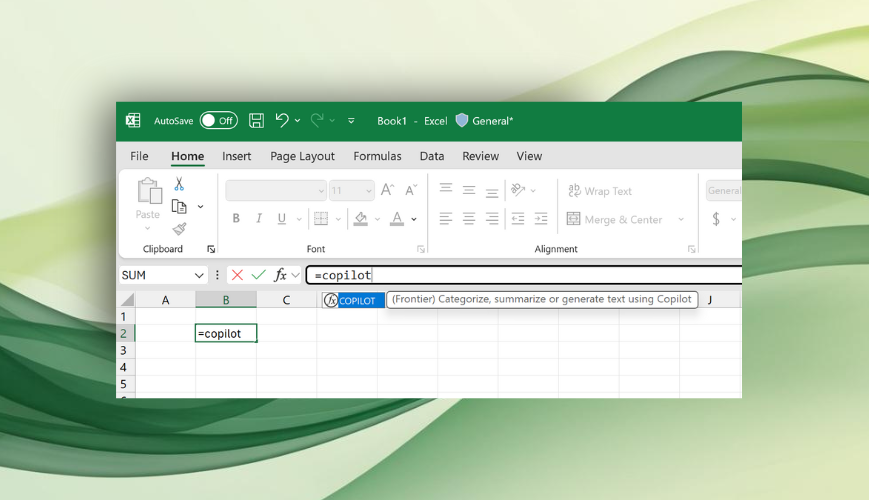Open the Name Box dropdown showing SUM
Viewport: 869px width, 500px height.
199,275
